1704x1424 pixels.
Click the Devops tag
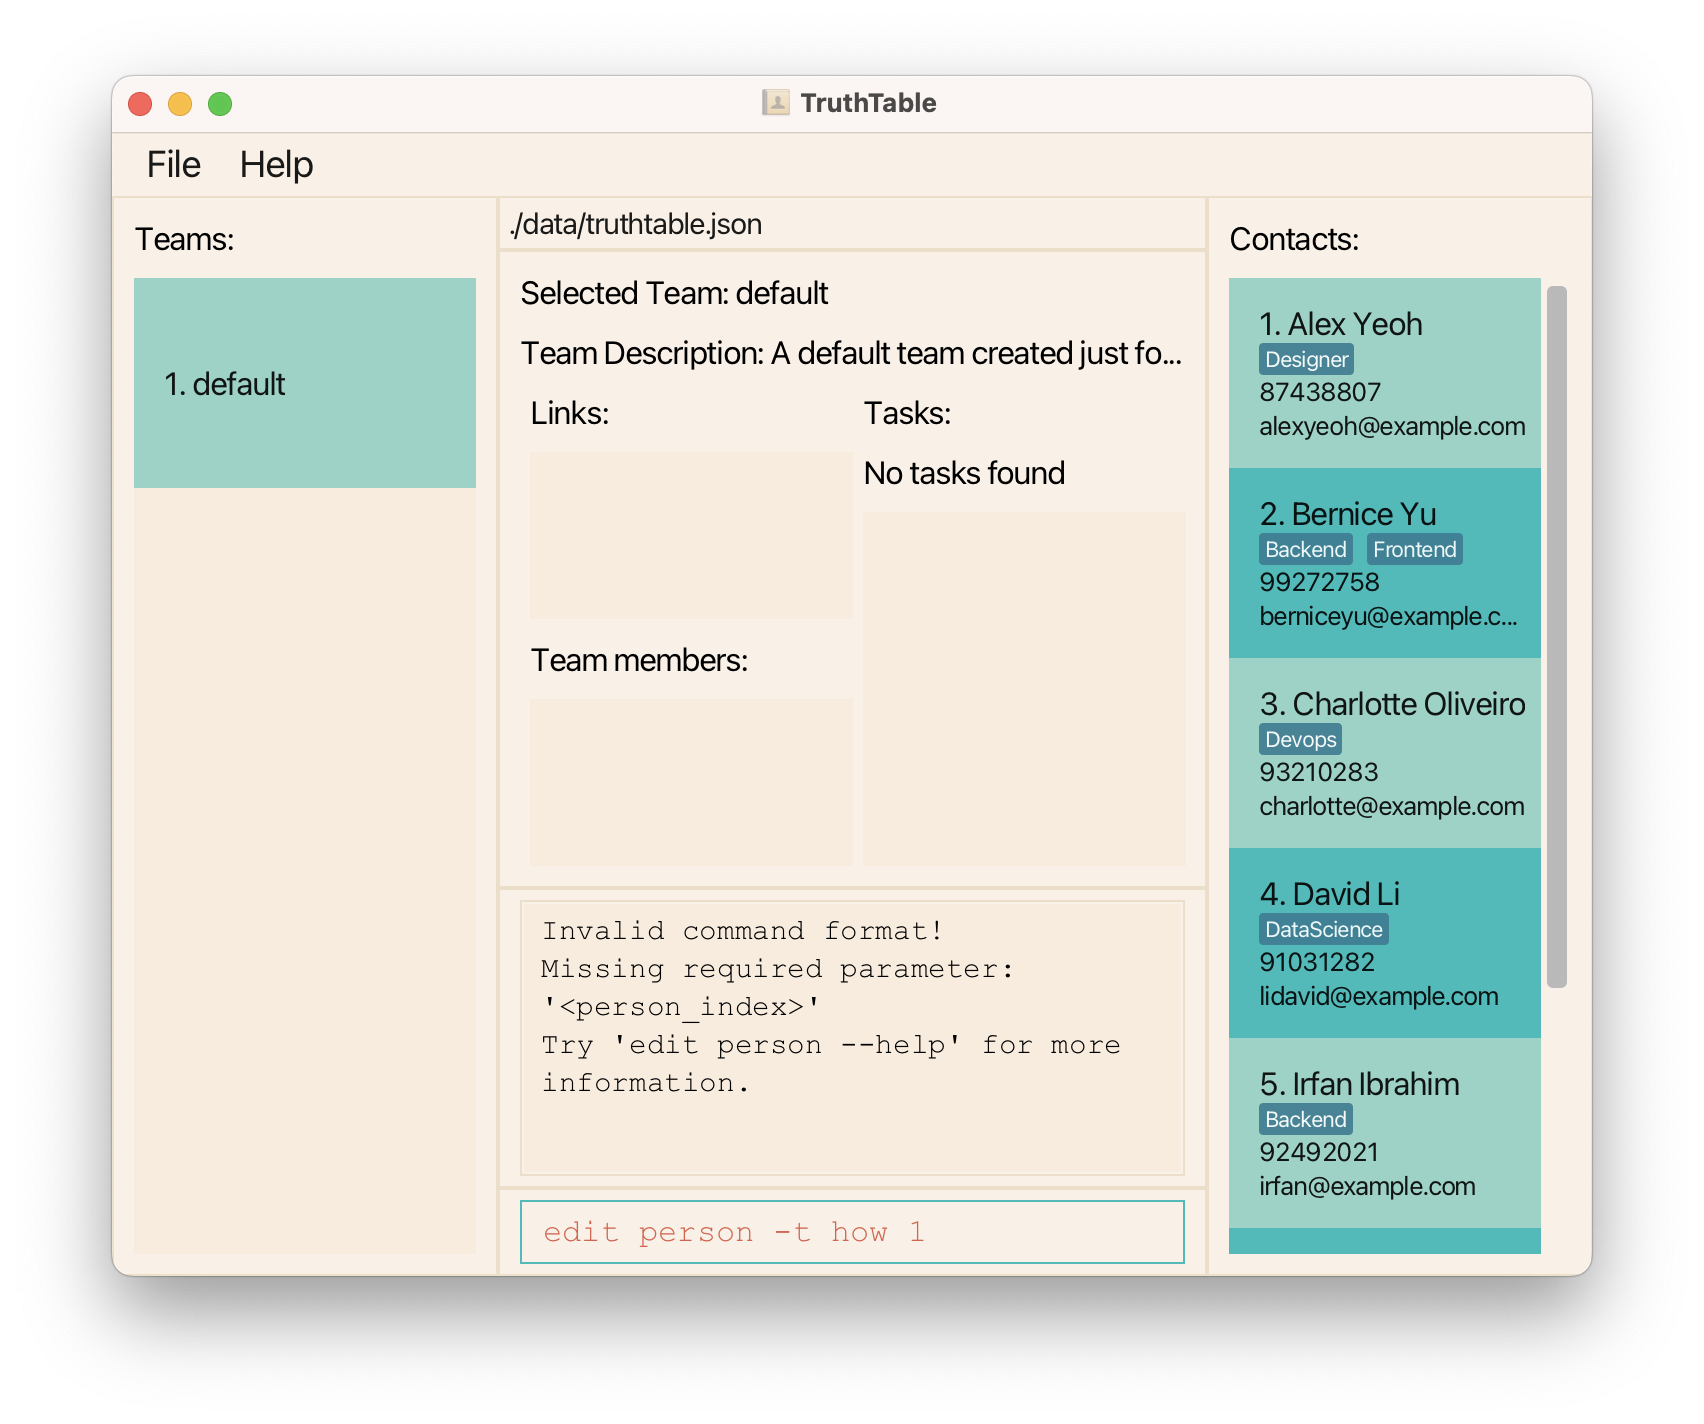pos(1300,739)
